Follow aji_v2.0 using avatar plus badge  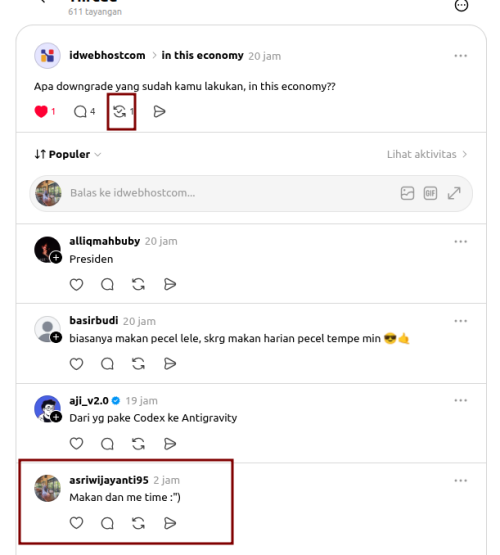56,417
